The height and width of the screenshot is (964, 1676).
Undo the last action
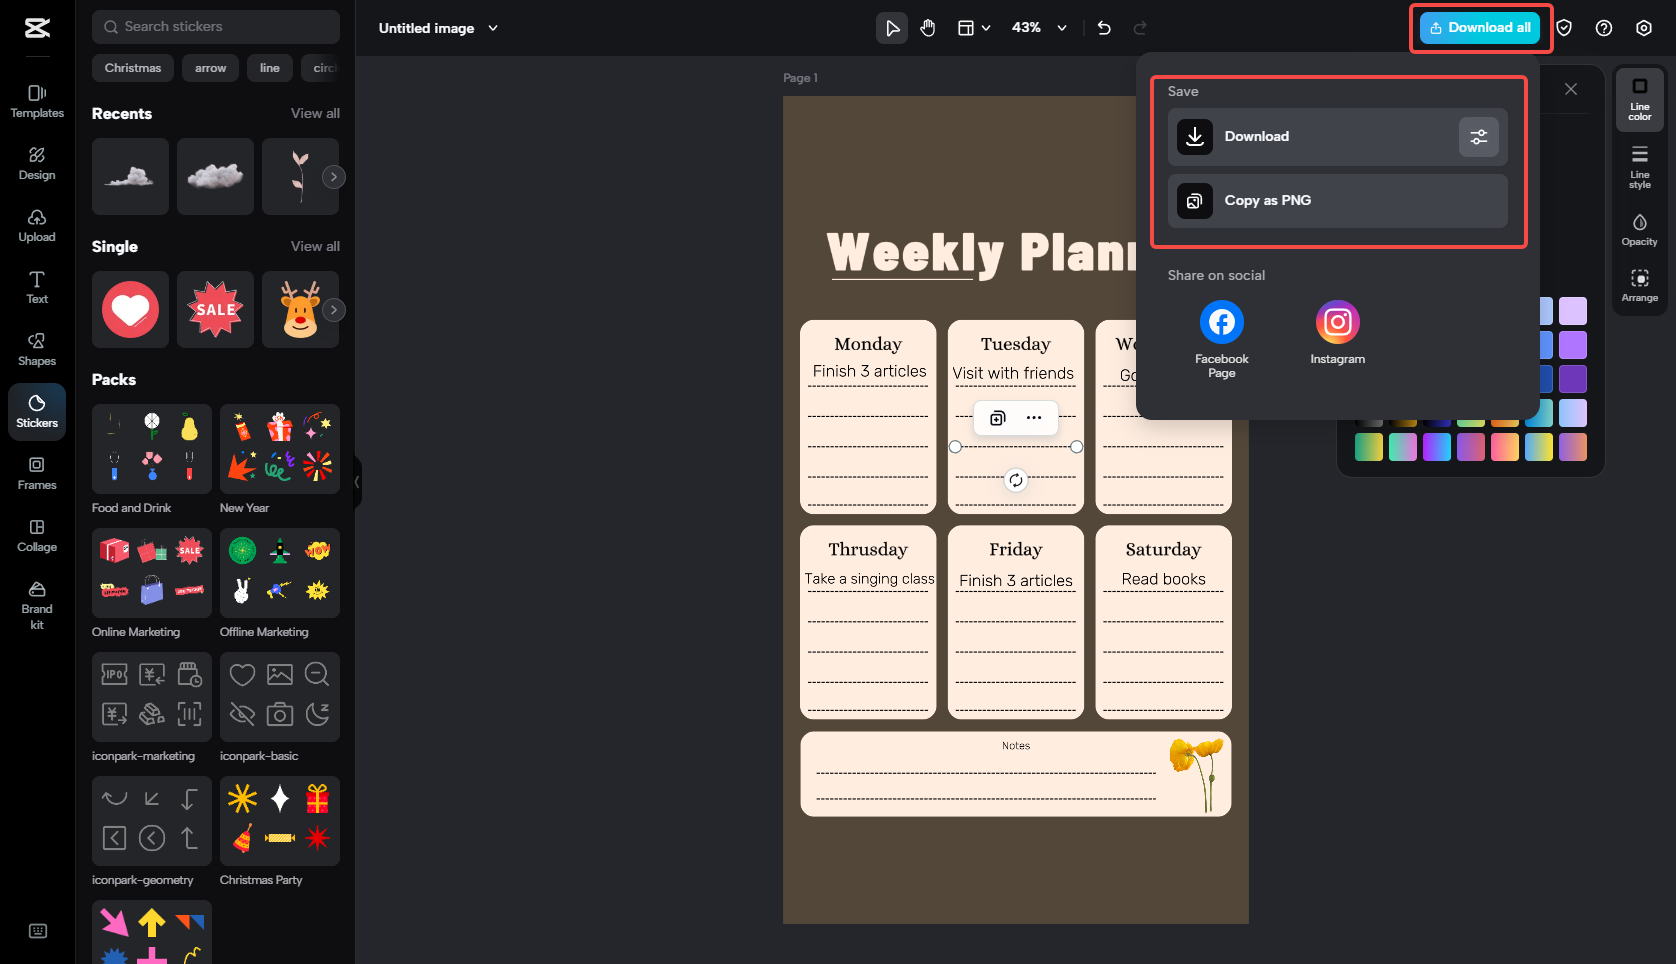1103,28
